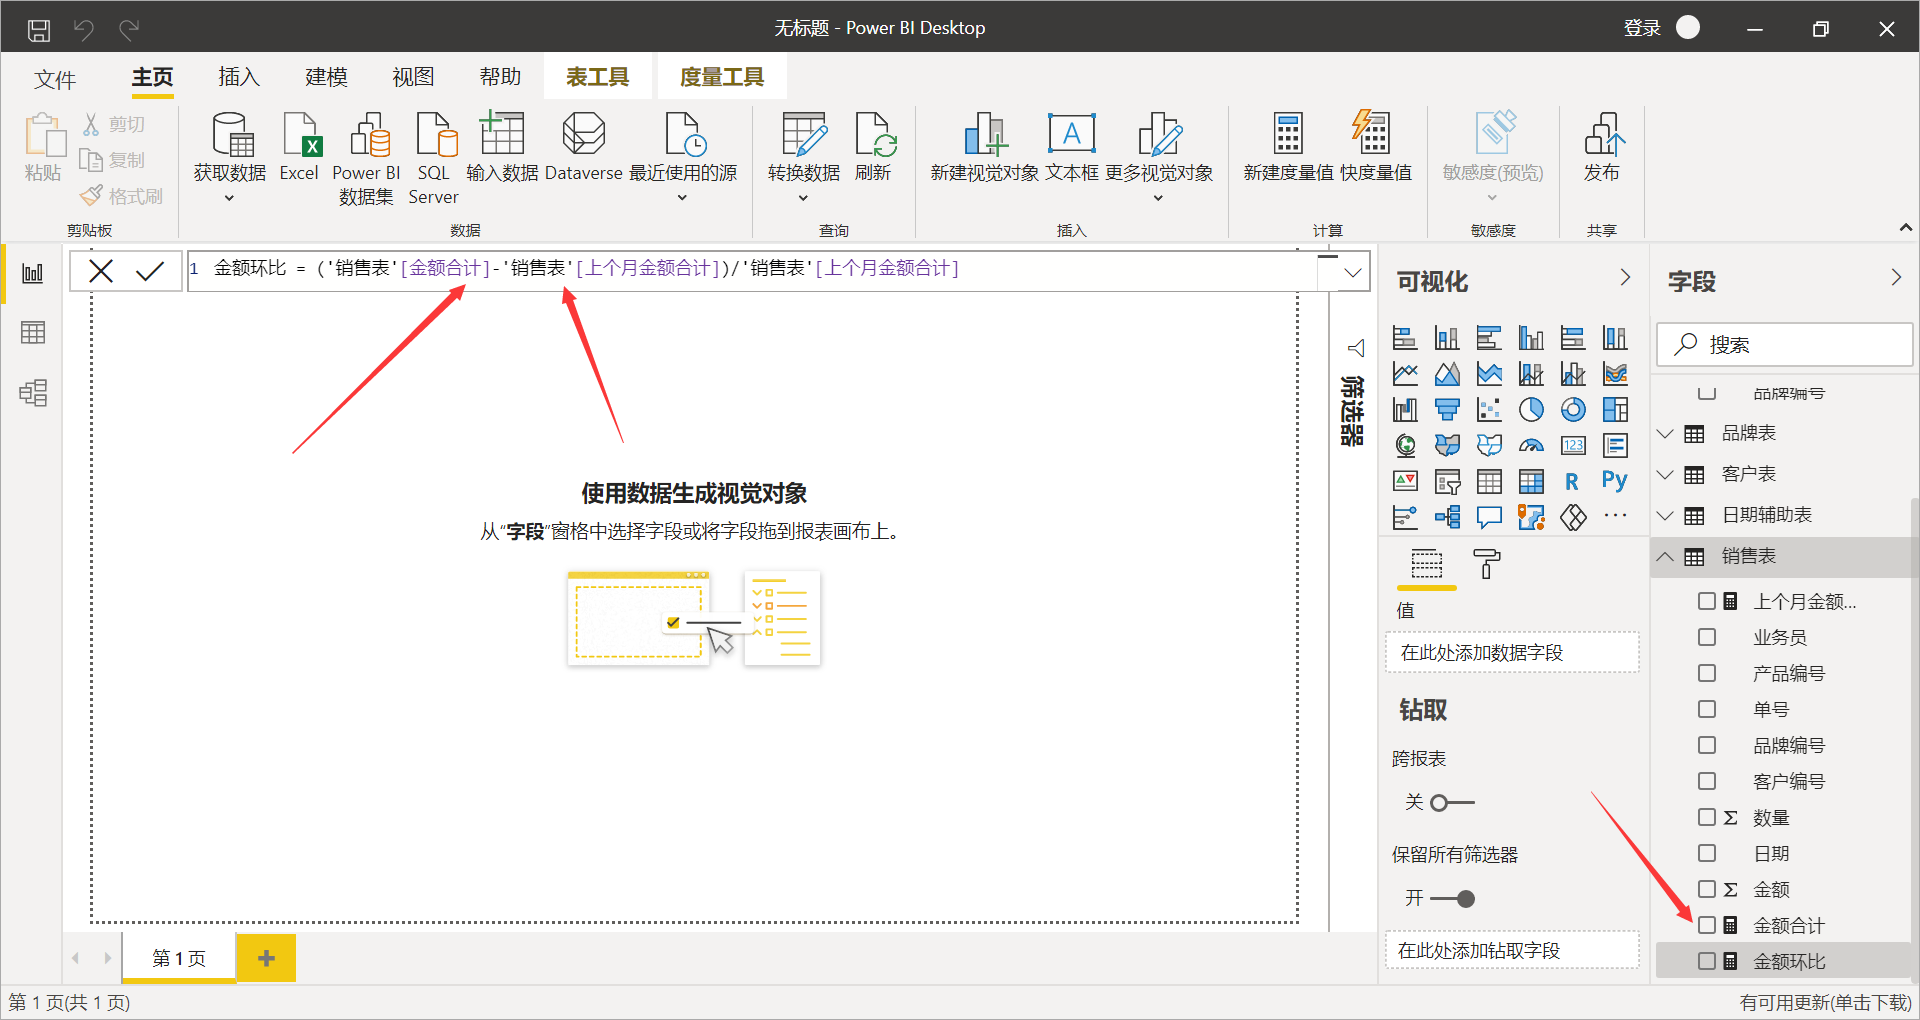Select R script visual
This screenshot has width=1920, height=1020.
click(1572, 482)
